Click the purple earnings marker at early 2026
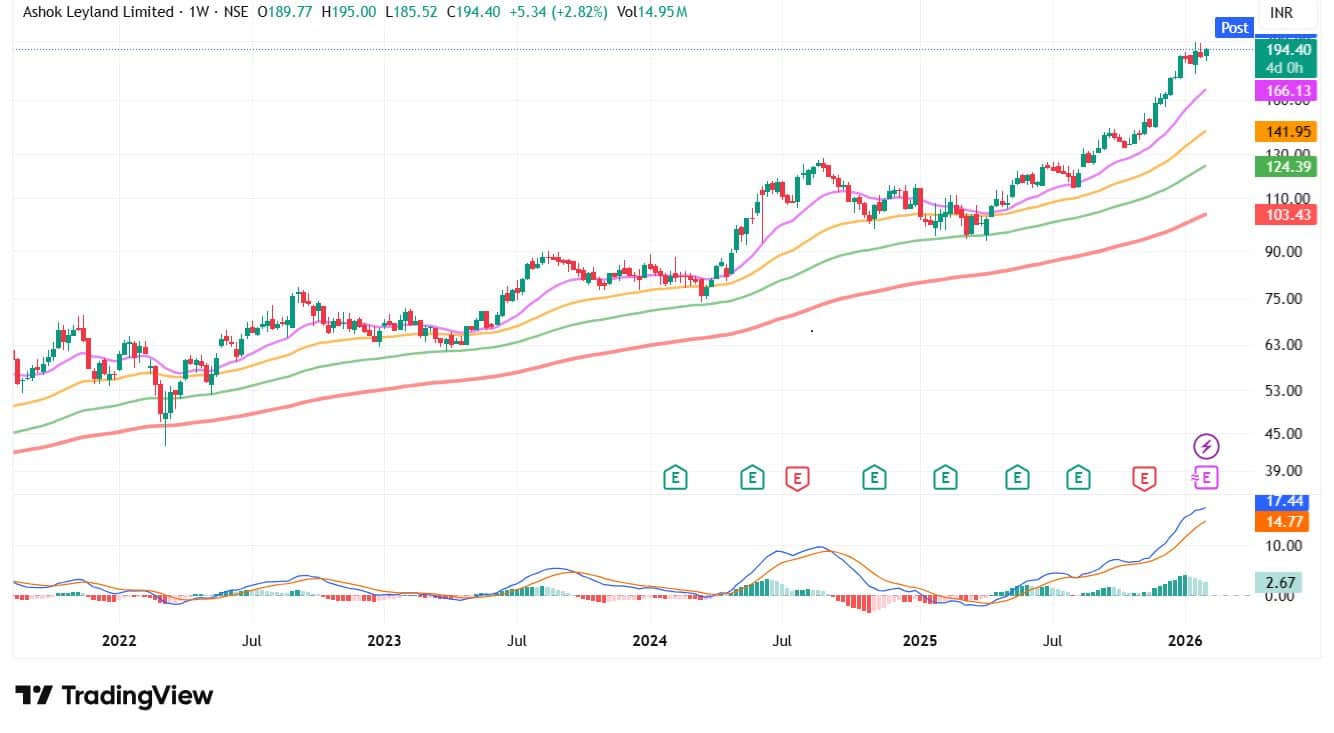Viewport: 1334px width, 733px height. [x=1206, y=478]
